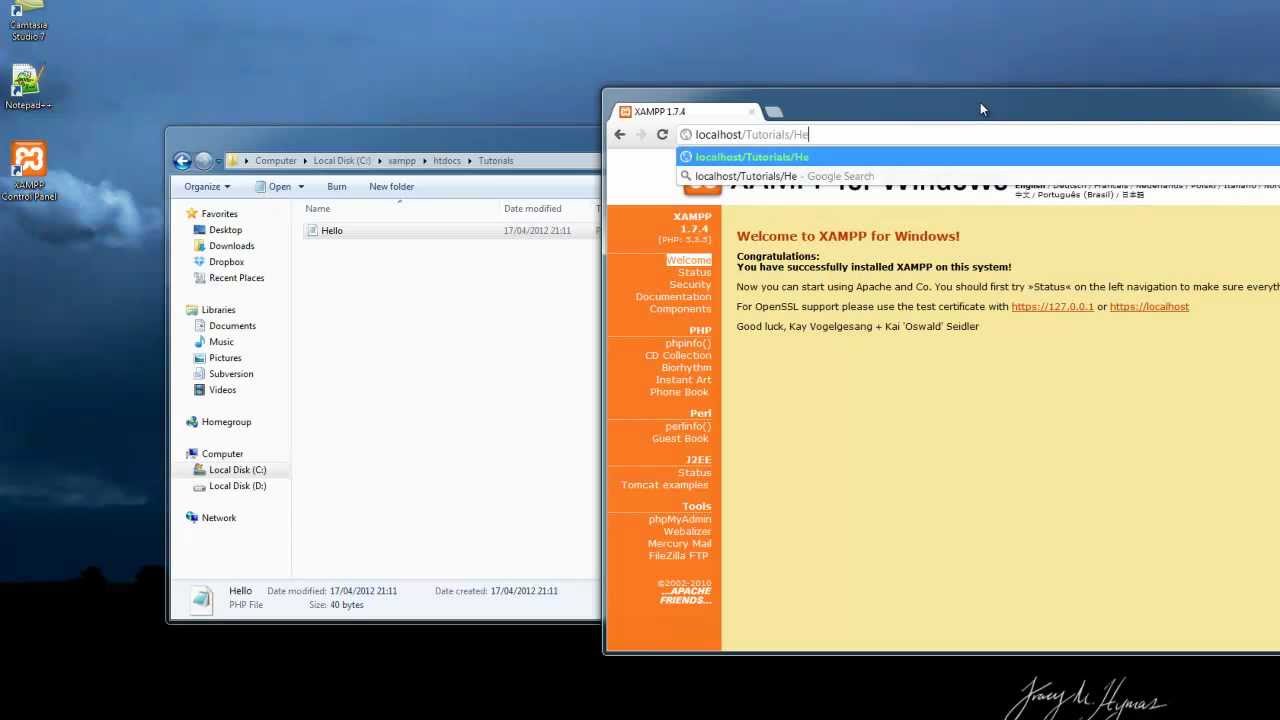
Task: Open https://localhost link
Action: pyautogui.click(x=1149, y=307)
